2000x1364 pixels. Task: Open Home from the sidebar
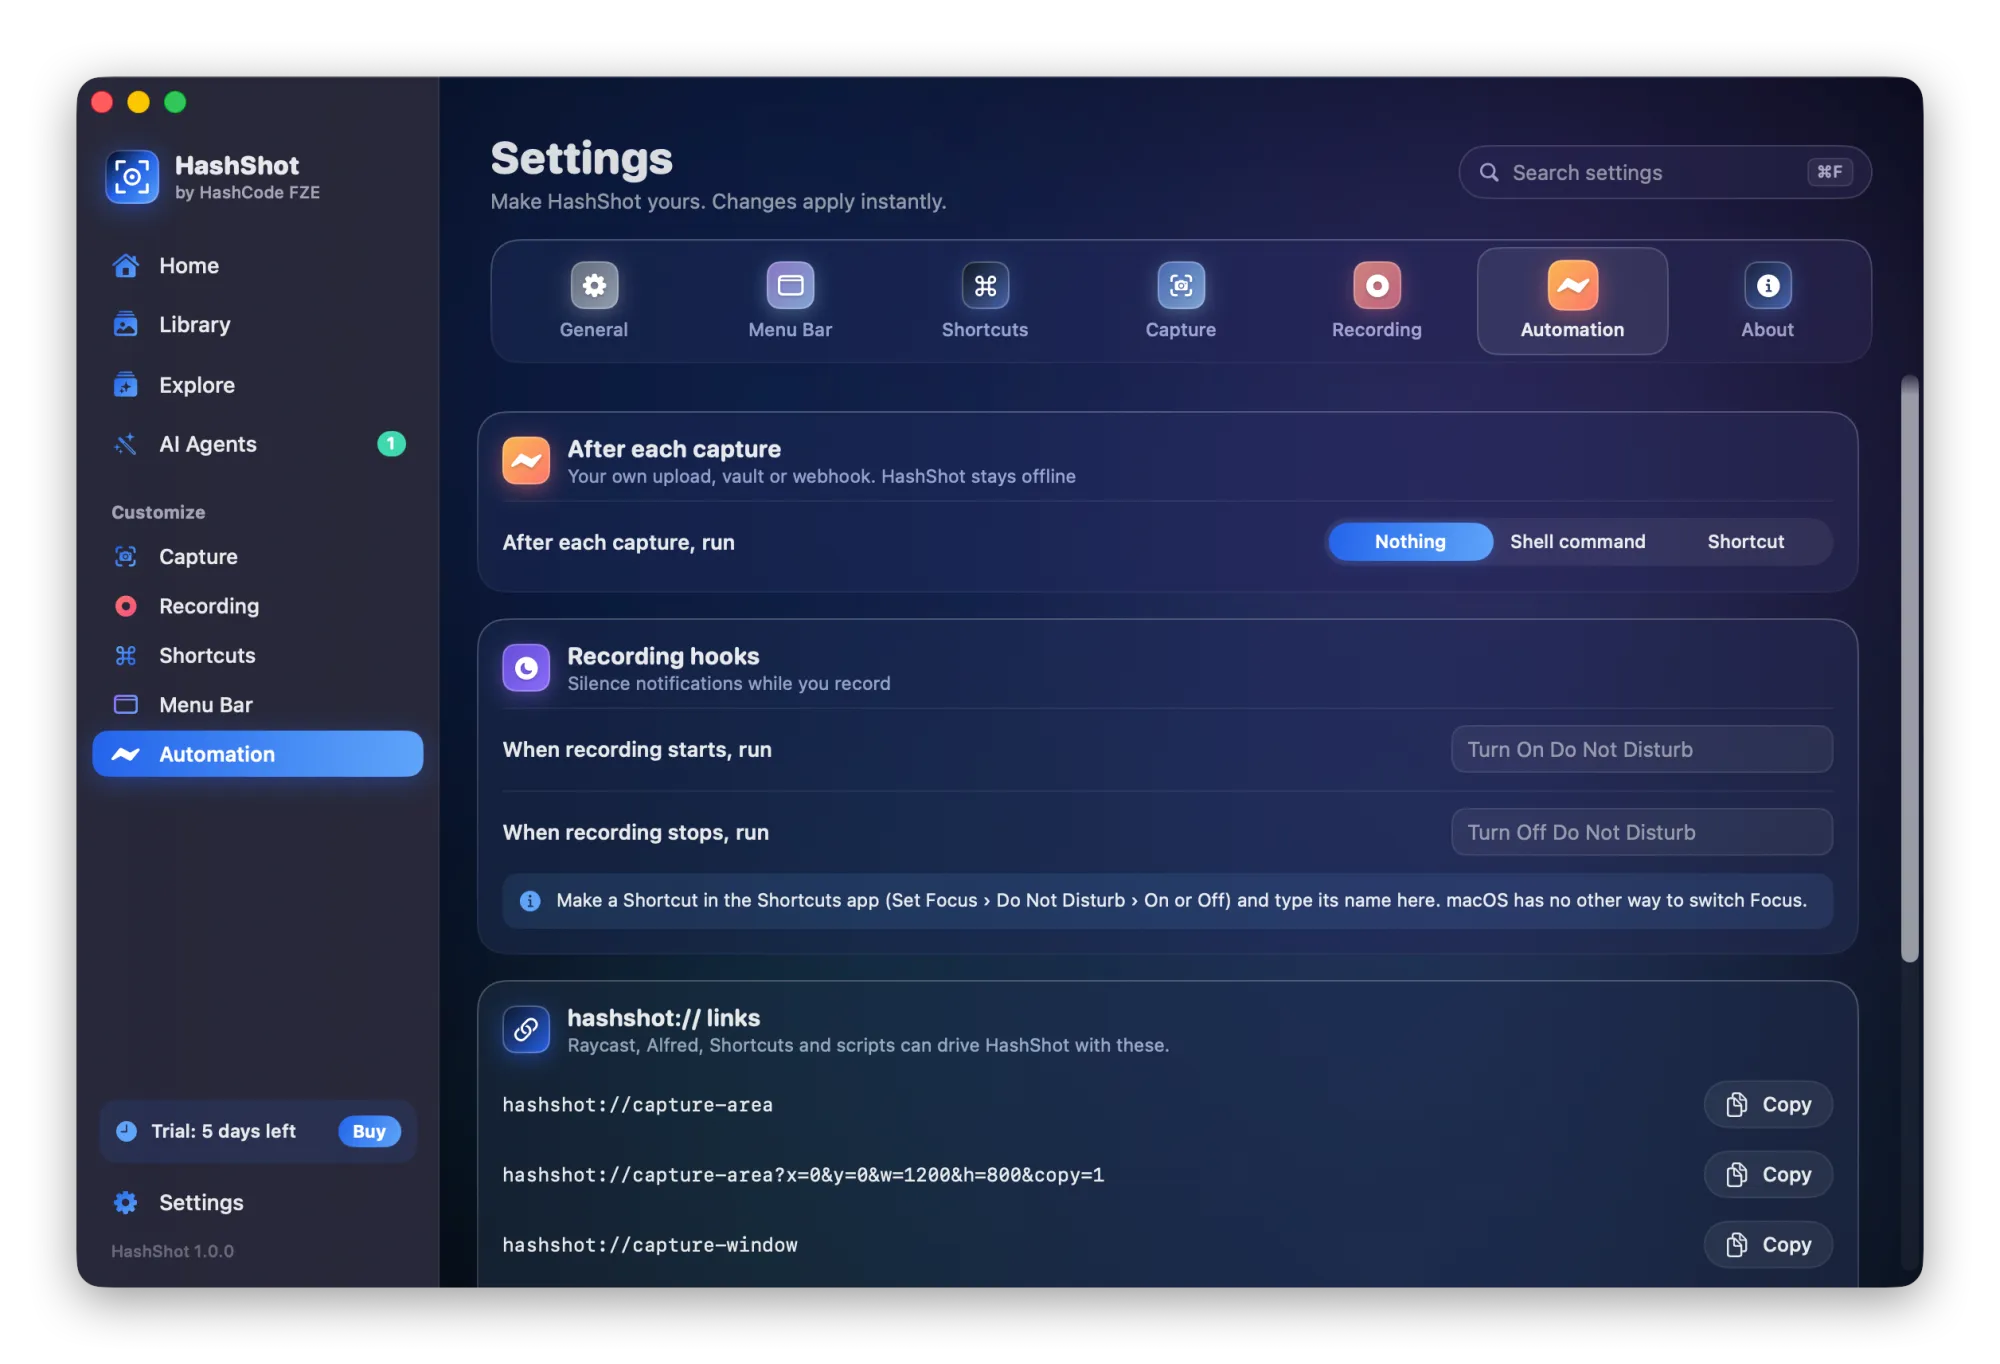click(x=257, y=266)
